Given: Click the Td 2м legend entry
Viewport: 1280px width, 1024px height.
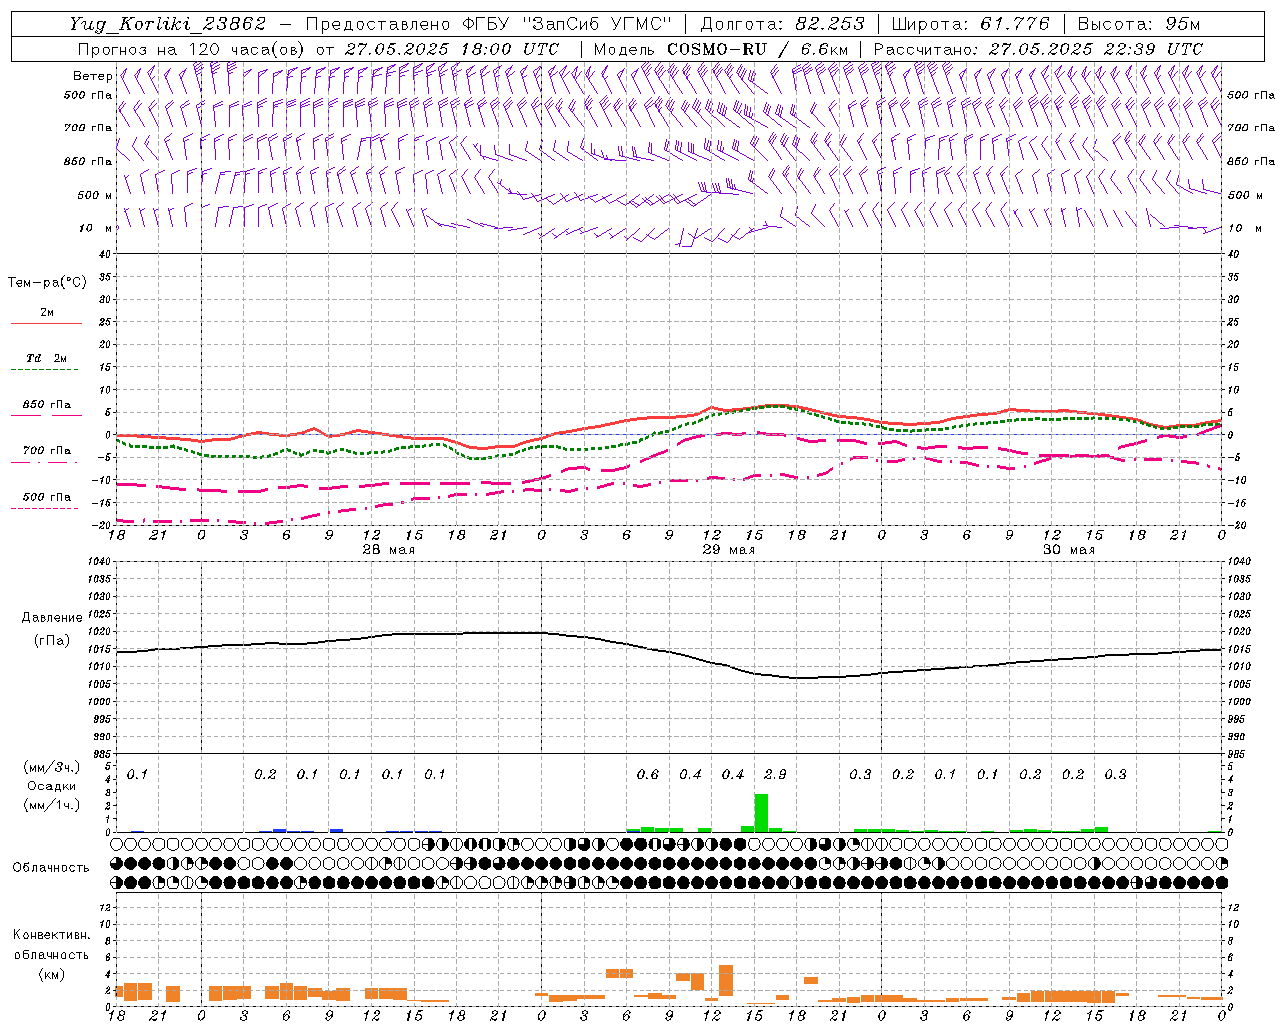Looking at the screenshot, I should (x=47, y=358).
